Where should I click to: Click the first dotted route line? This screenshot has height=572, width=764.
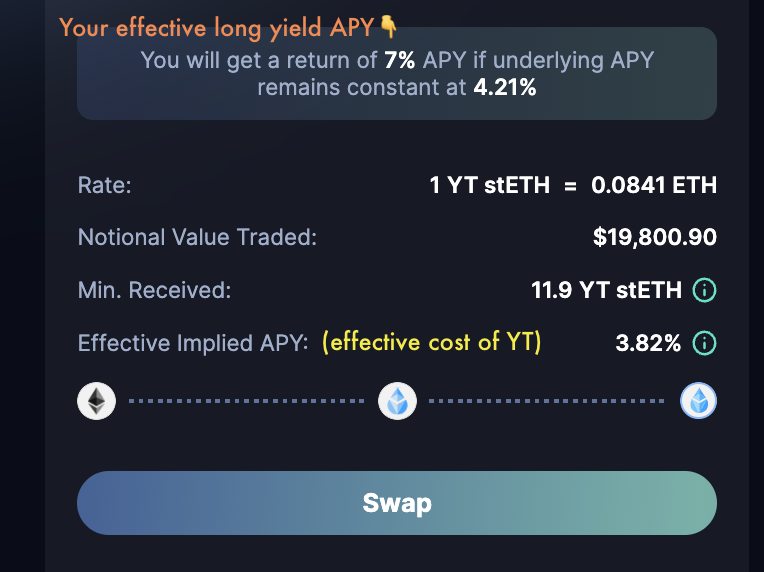(x=246, y=402)
